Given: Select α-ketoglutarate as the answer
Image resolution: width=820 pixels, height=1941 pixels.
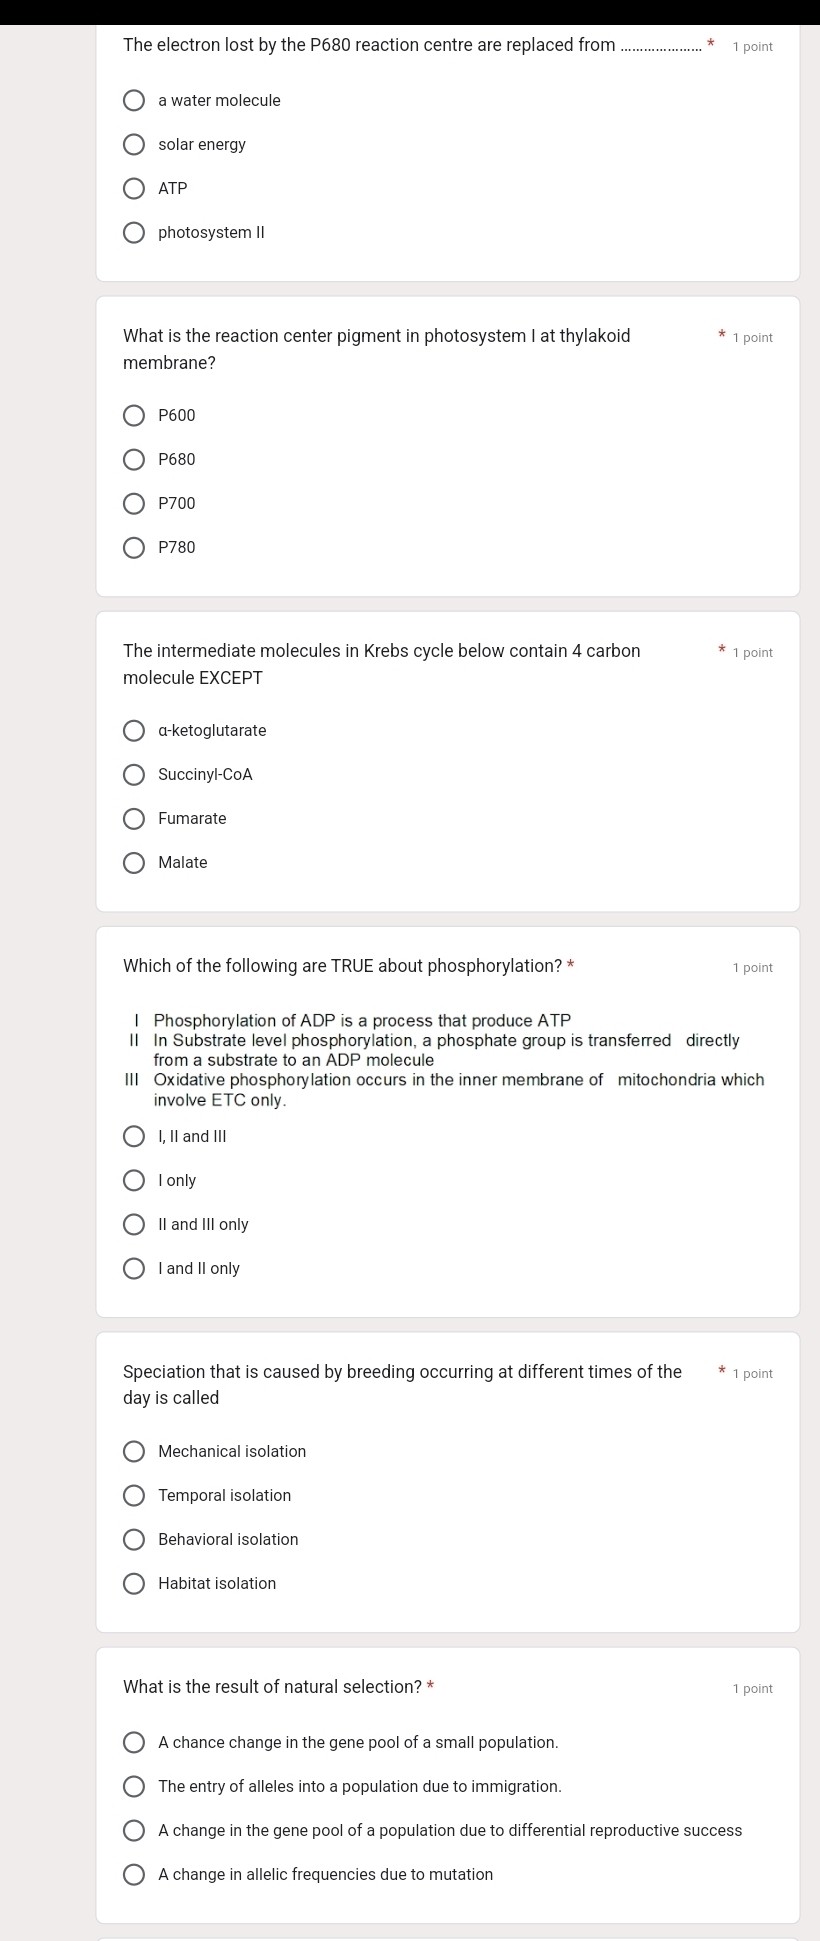Looking at the screenshot, I should click(134, 731).
